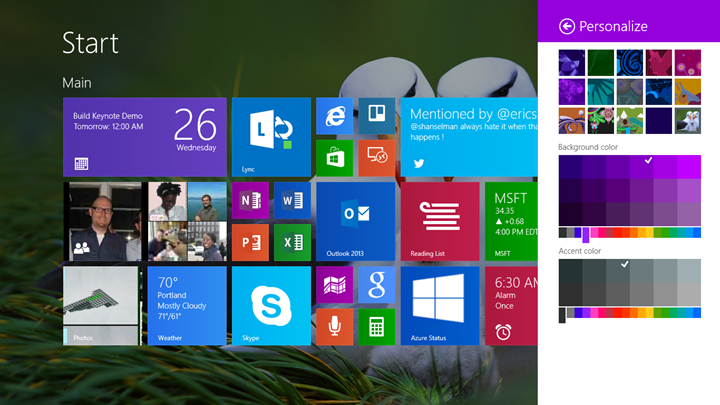The image size is (720, 405).
Task: Choose the checked purple background color swatch
Action: tap(641, 167)
